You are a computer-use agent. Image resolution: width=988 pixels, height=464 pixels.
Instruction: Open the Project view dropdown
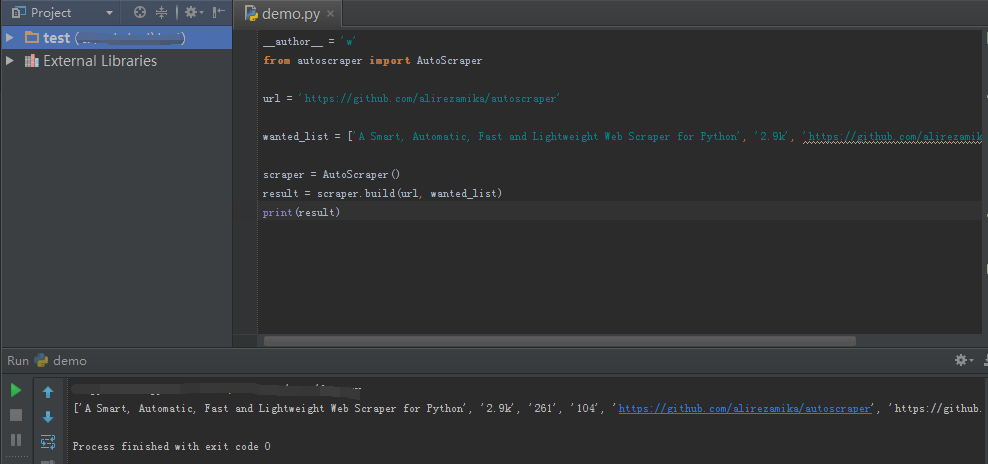tap(109, 13)
